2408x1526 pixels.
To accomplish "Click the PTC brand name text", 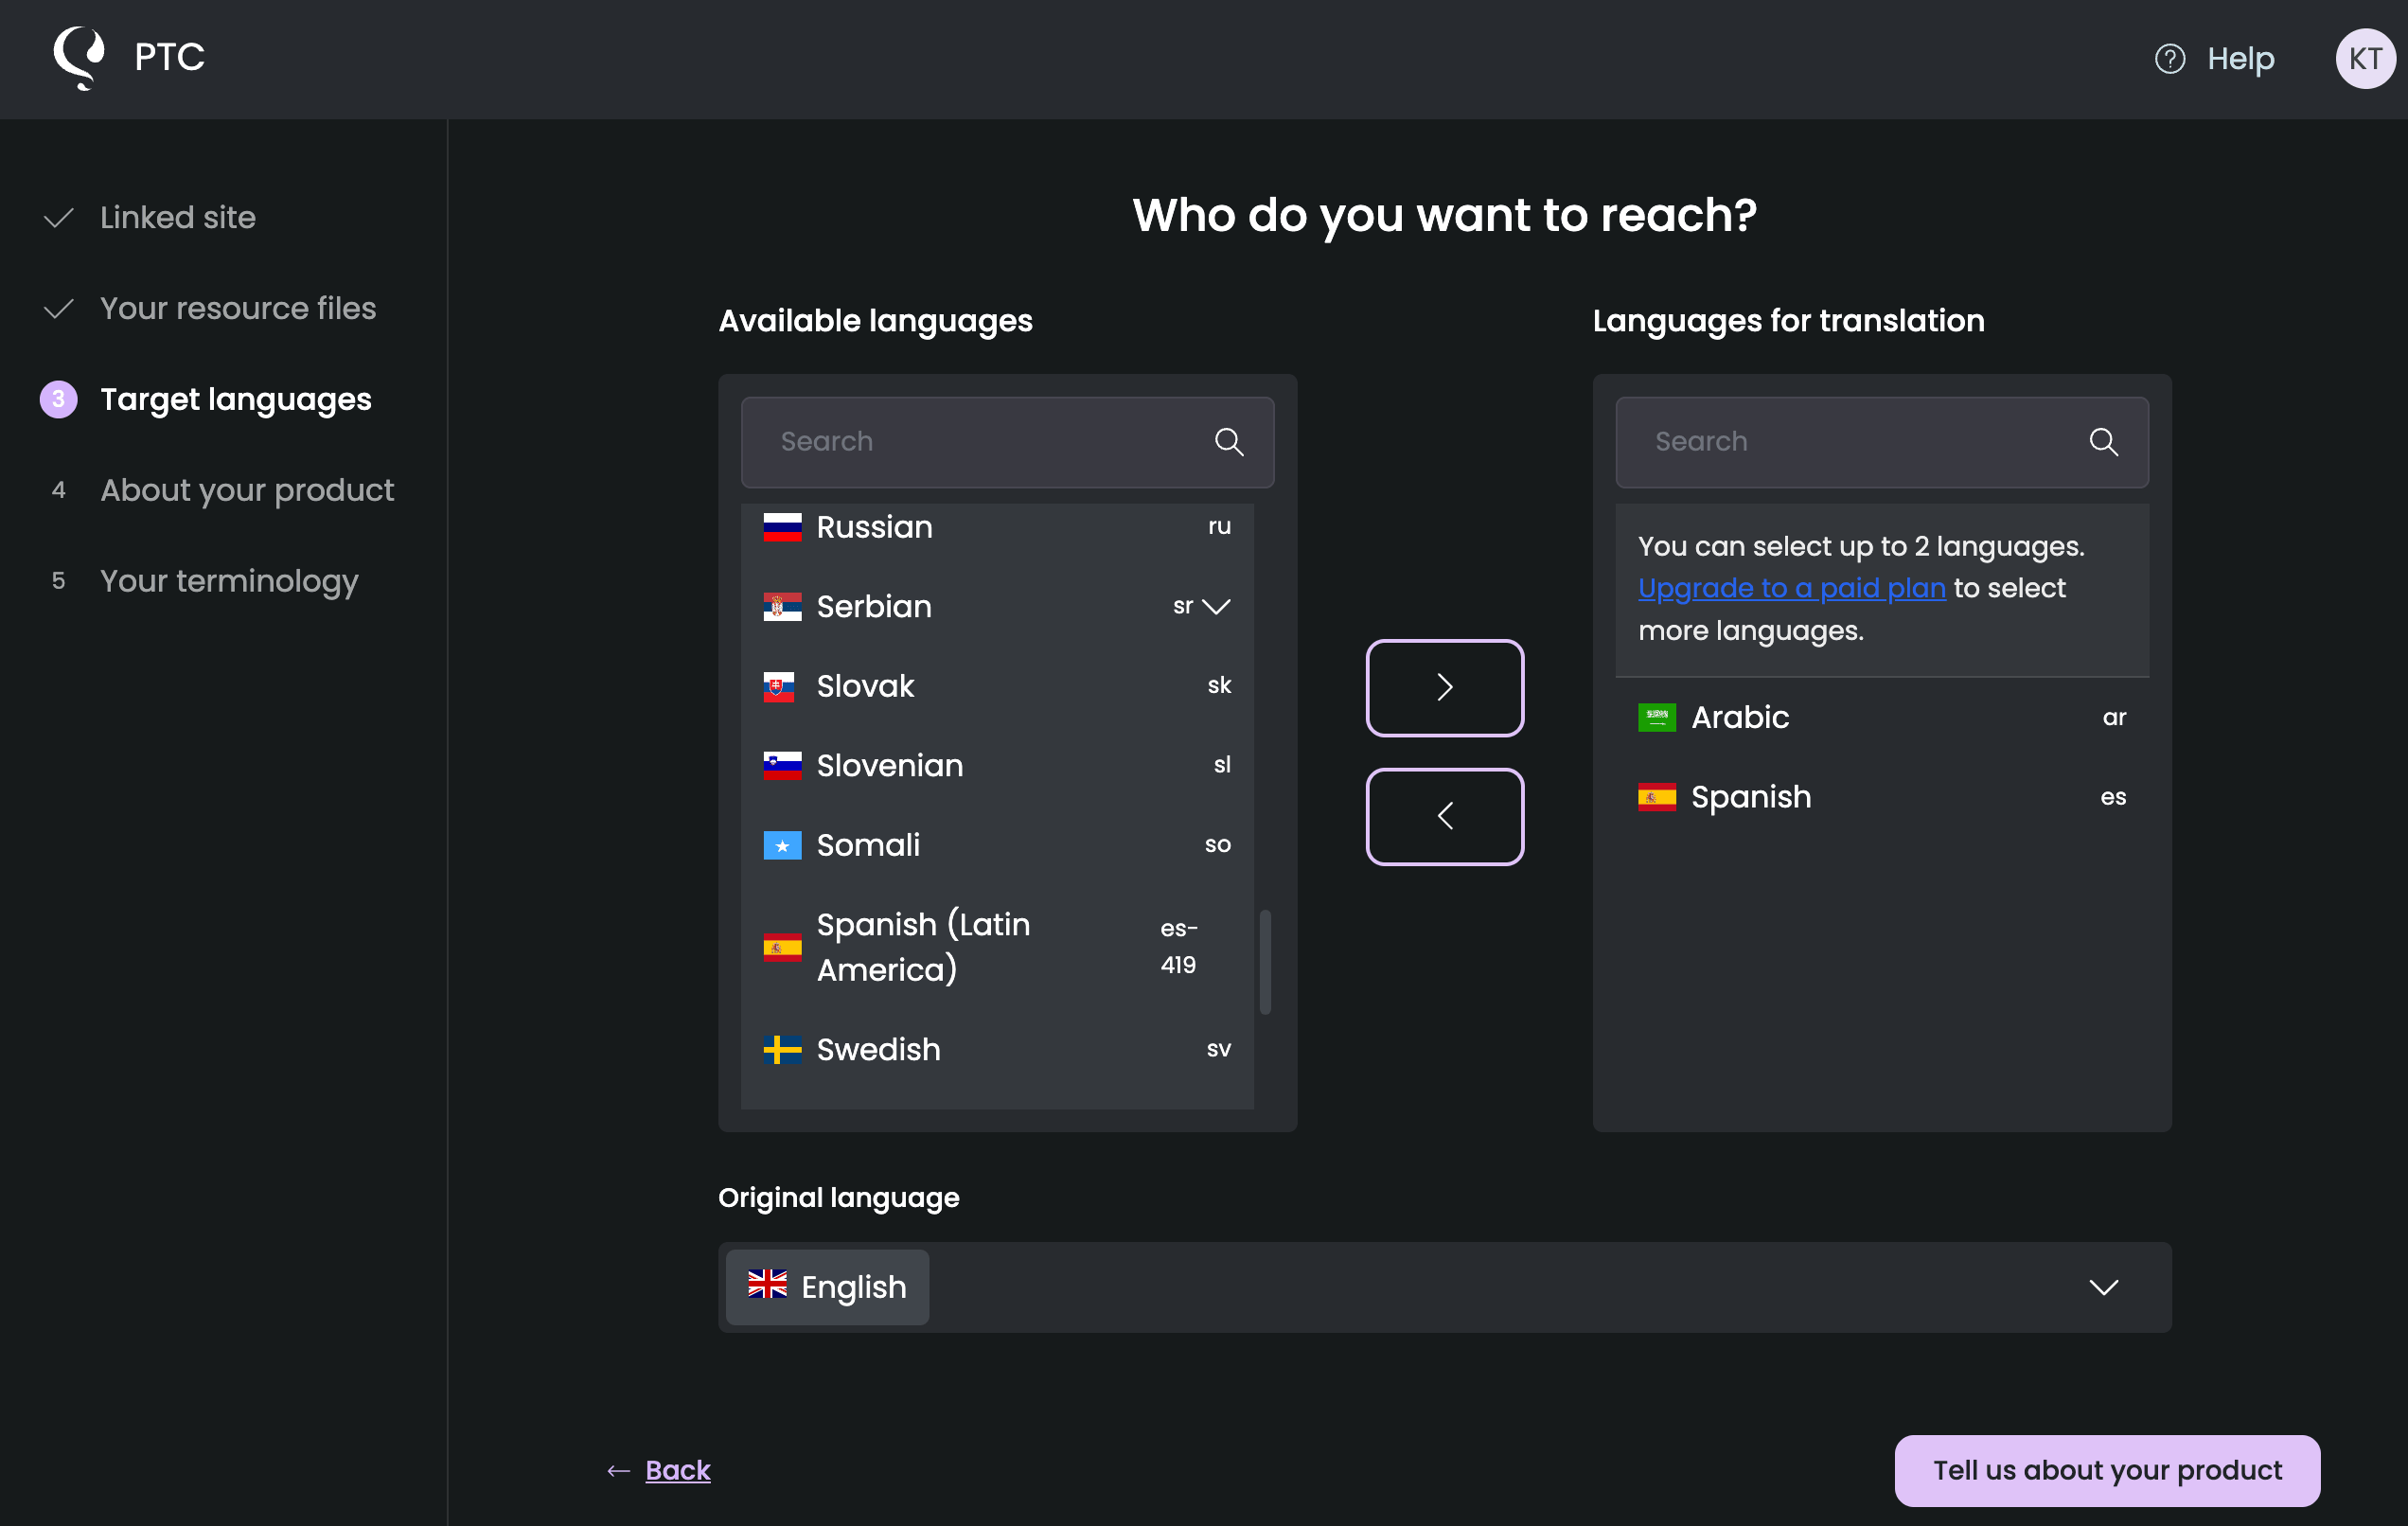I will [x=170, y=57].
